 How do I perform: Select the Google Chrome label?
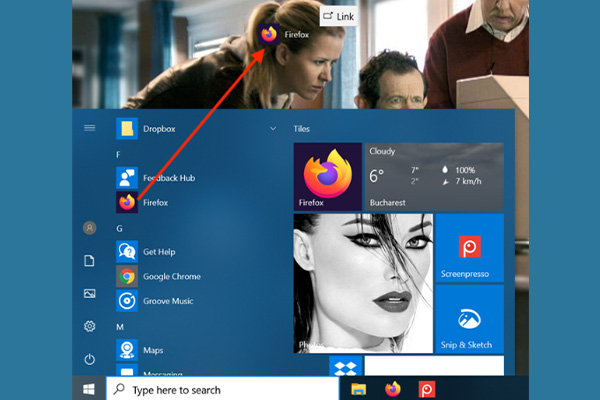tap(172, 276)
